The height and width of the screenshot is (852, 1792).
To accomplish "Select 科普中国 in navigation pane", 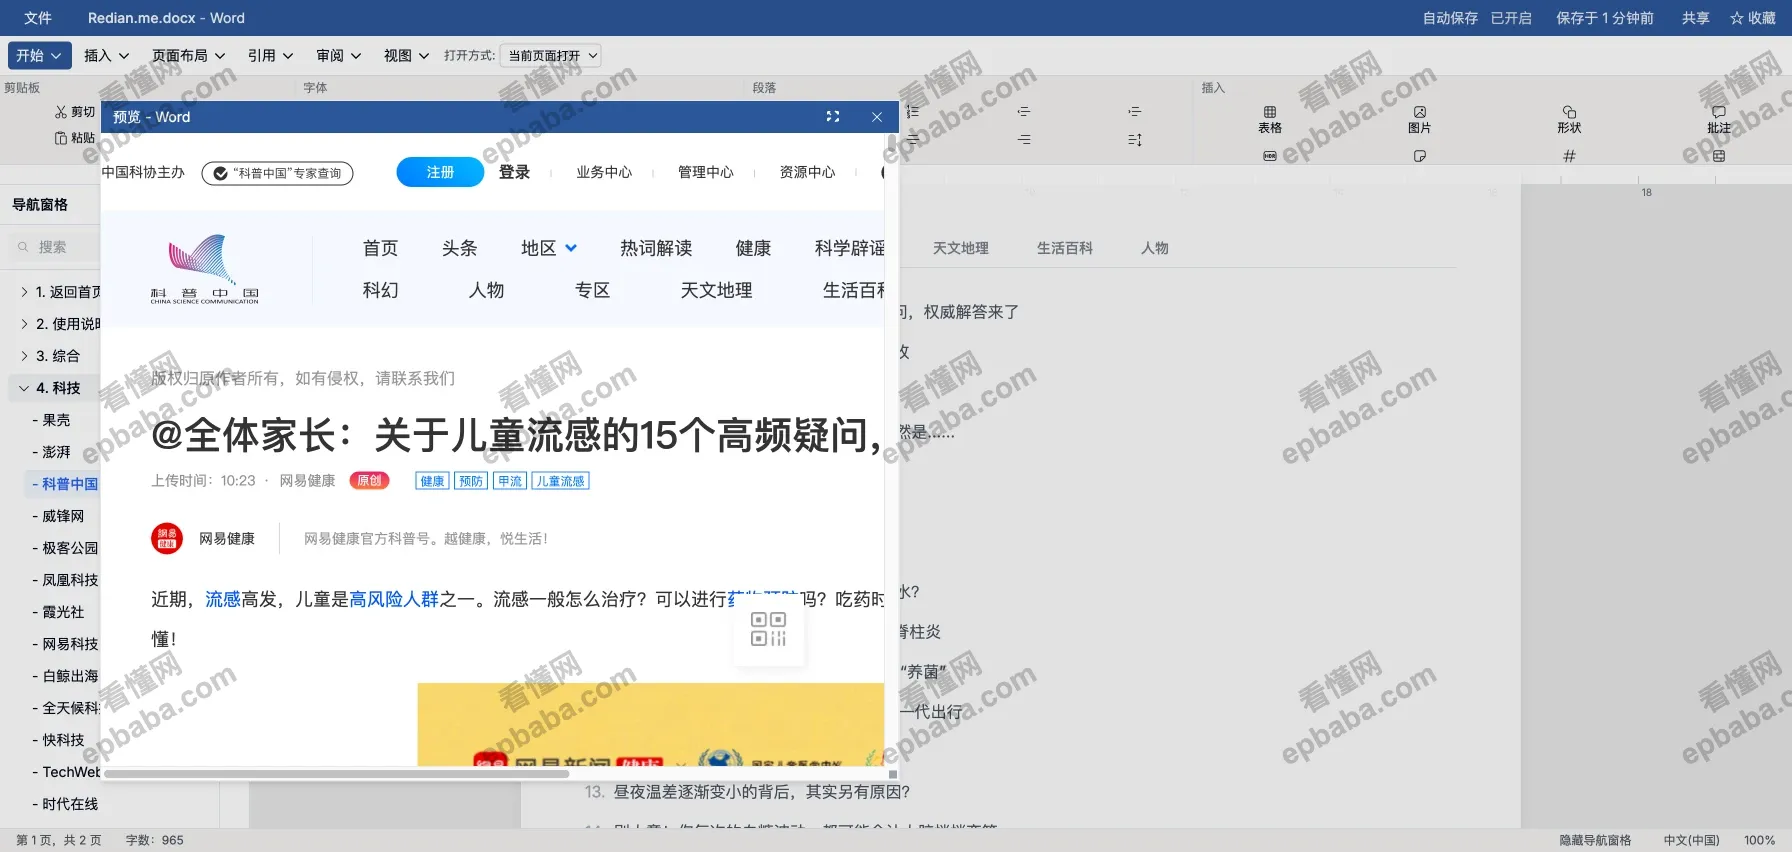I will pyautogui.click(x=64, y=484).
